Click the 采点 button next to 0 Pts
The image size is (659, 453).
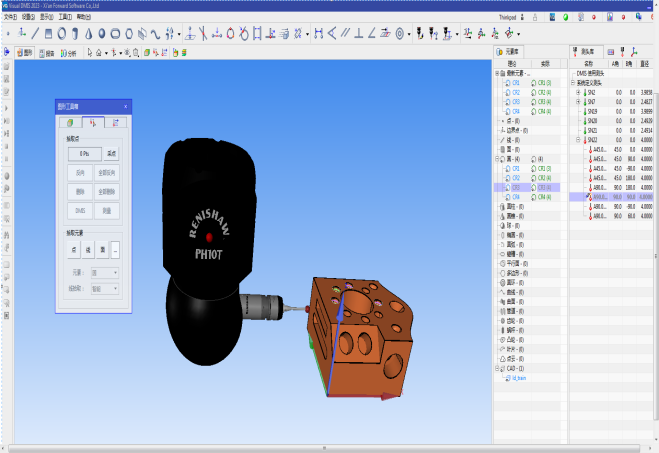[x=111, y=154]
